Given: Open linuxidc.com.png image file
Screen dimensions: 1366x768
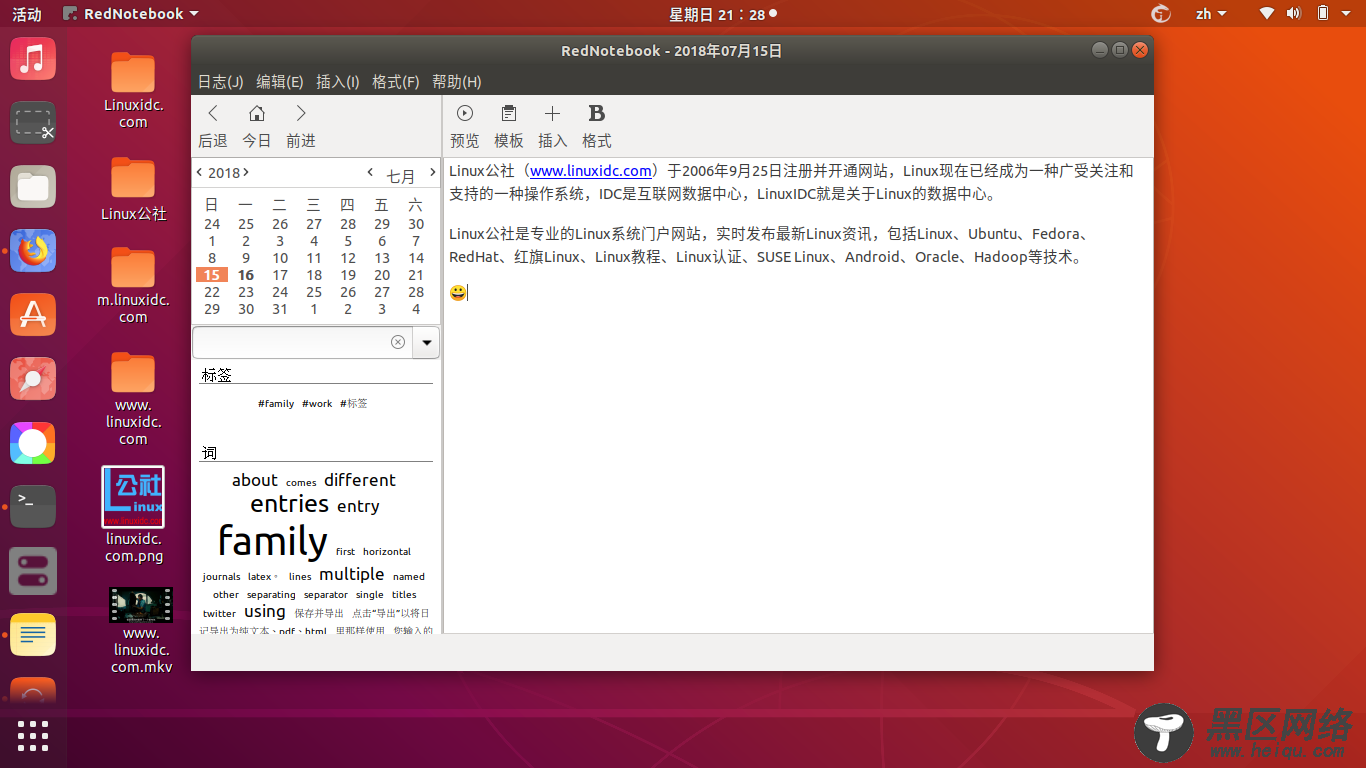Looking at the screenshot, I should 133,515.
